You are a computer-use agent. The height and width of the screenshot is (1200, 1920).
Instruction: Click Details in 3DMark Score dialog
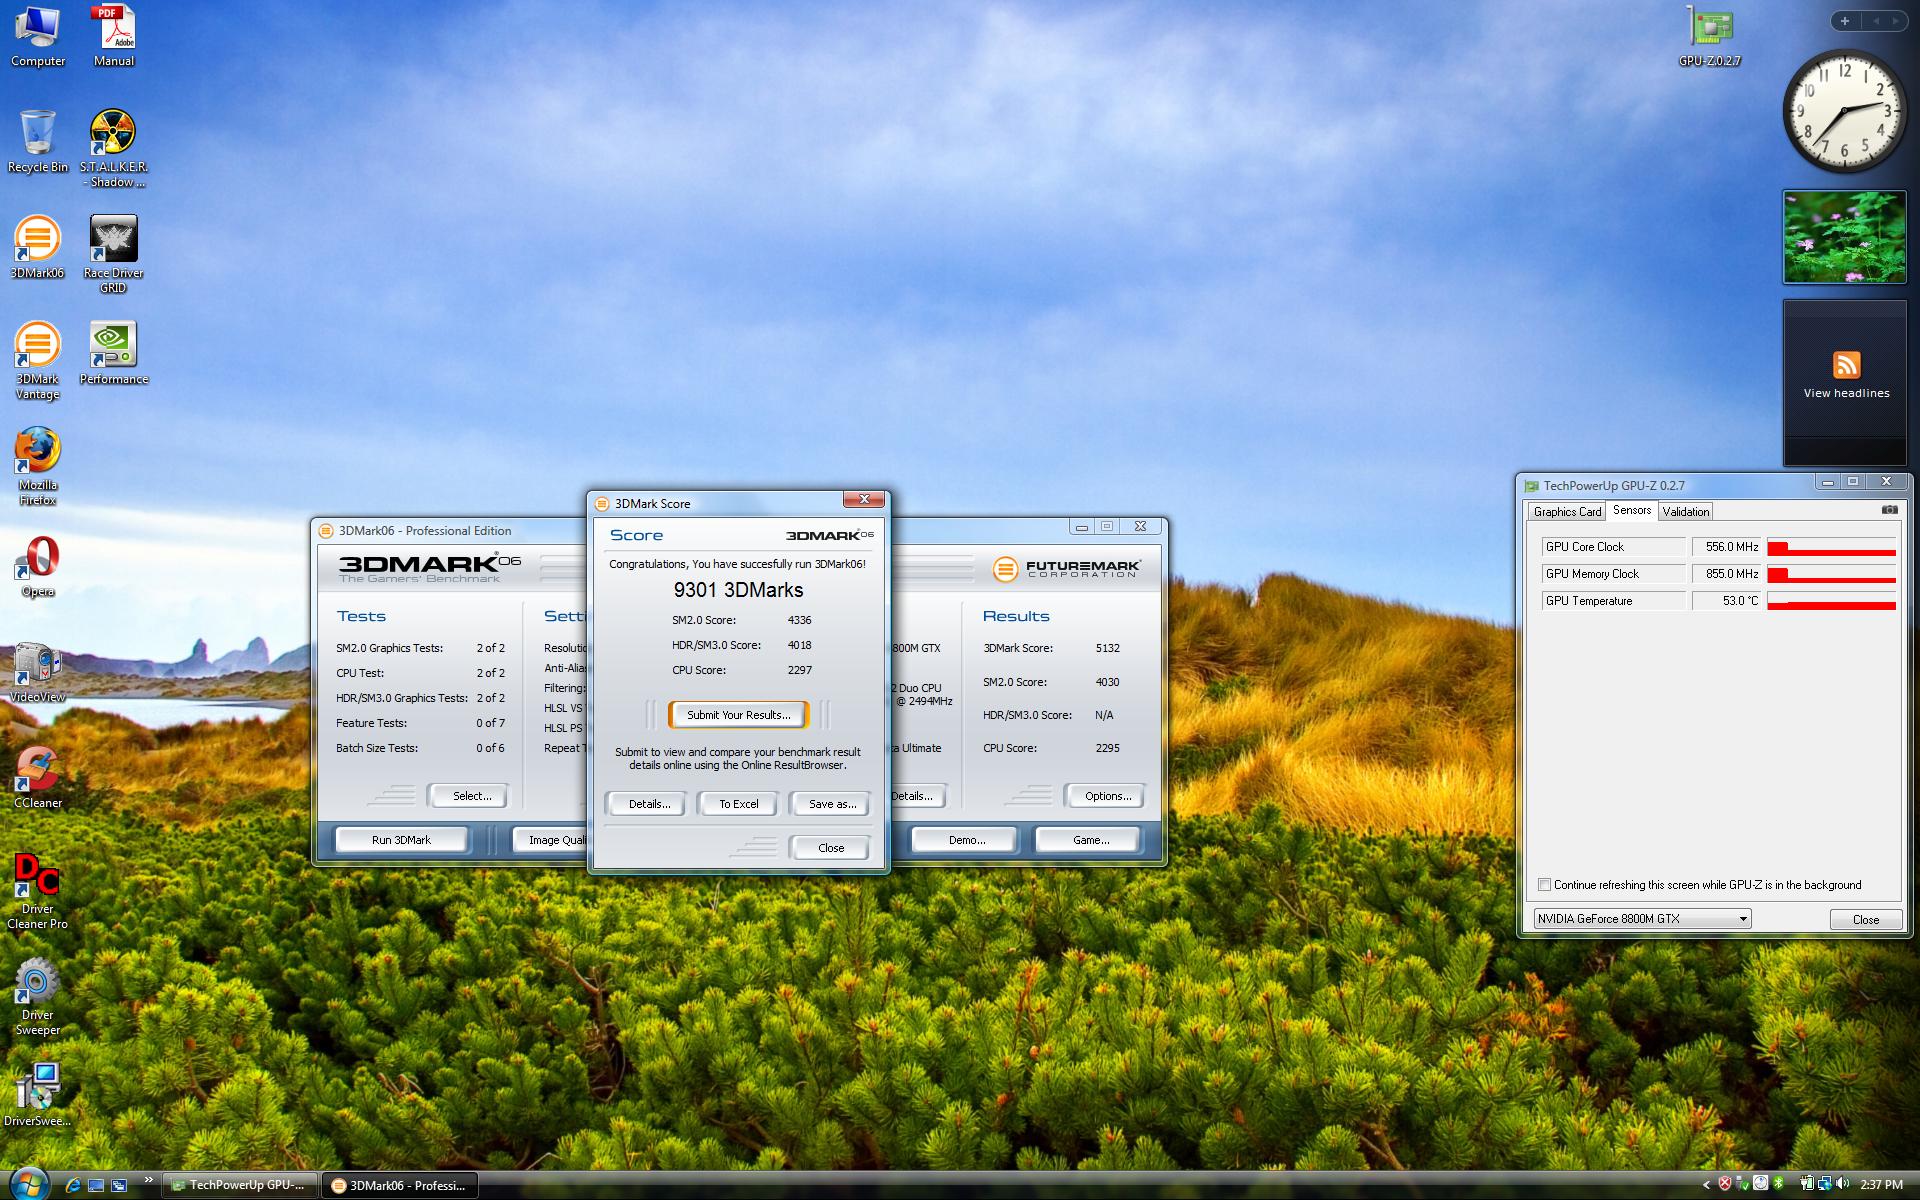pos(649,804)
